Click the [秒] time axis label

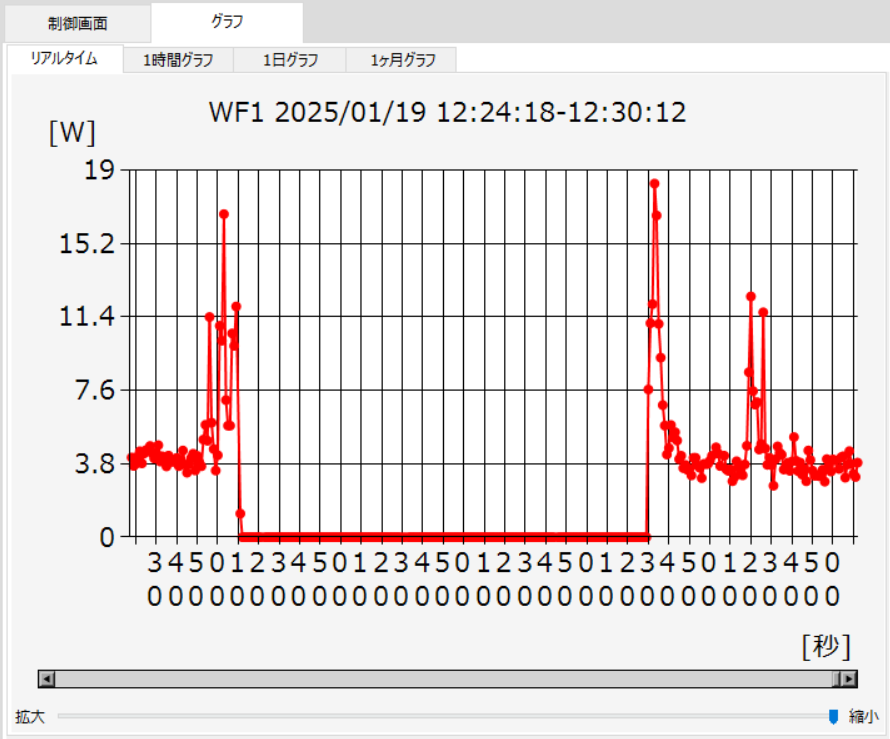(825, 646)
